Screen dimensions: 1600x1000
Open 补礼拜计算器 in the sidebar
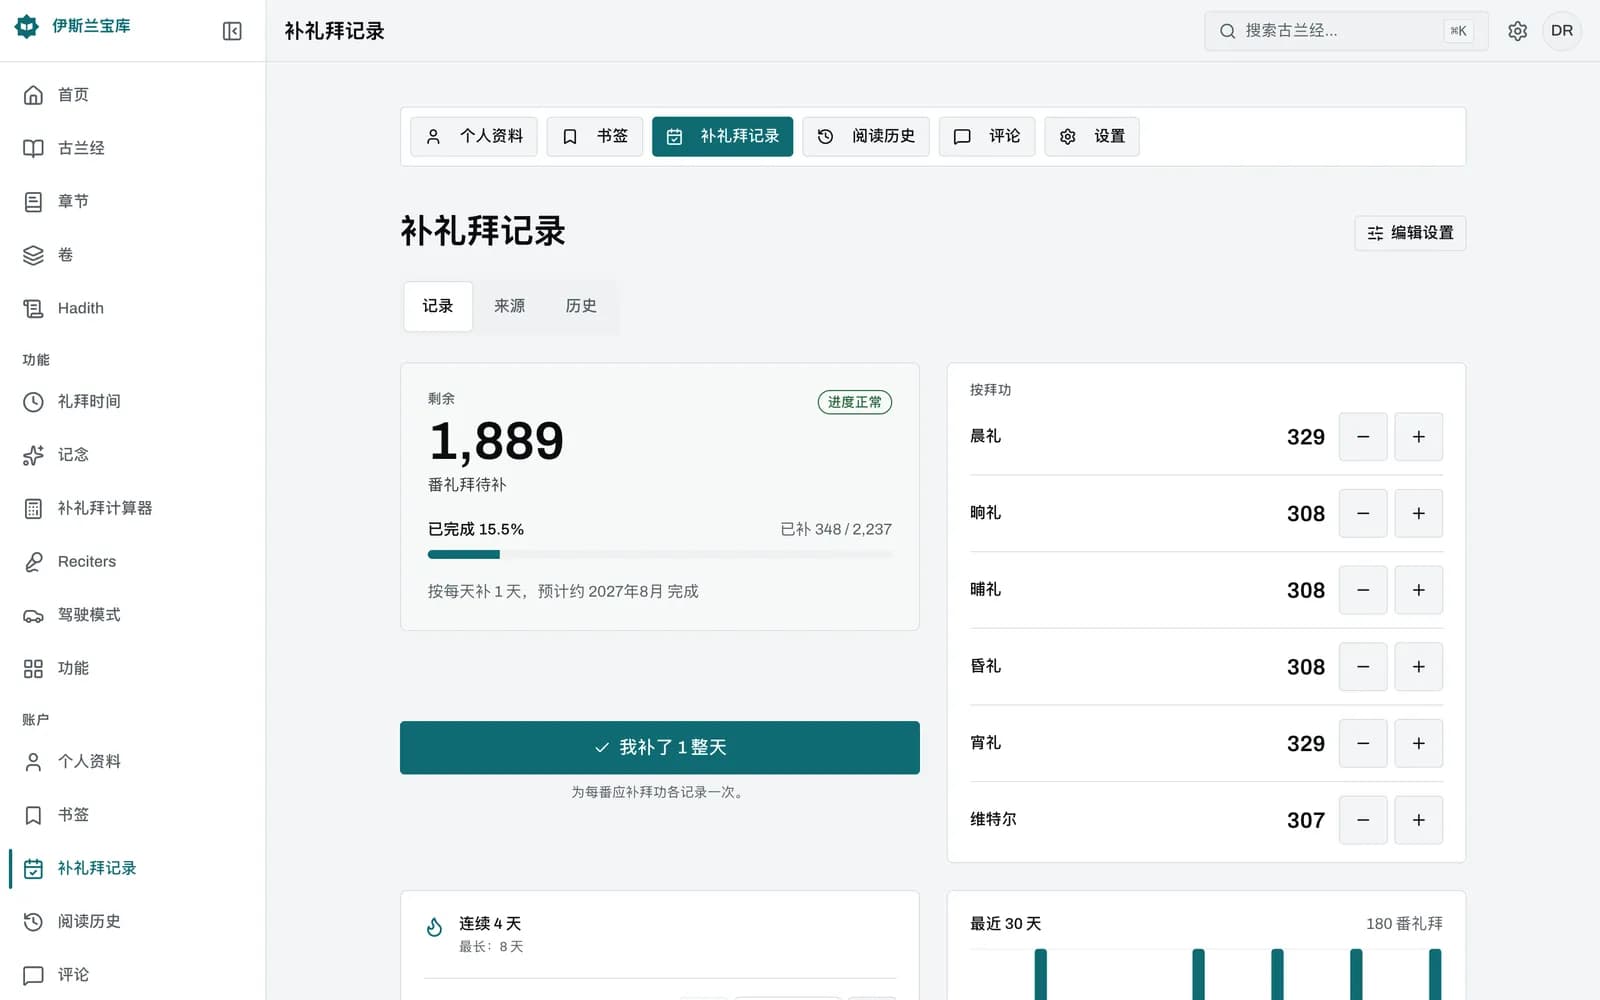pos(133,508)
